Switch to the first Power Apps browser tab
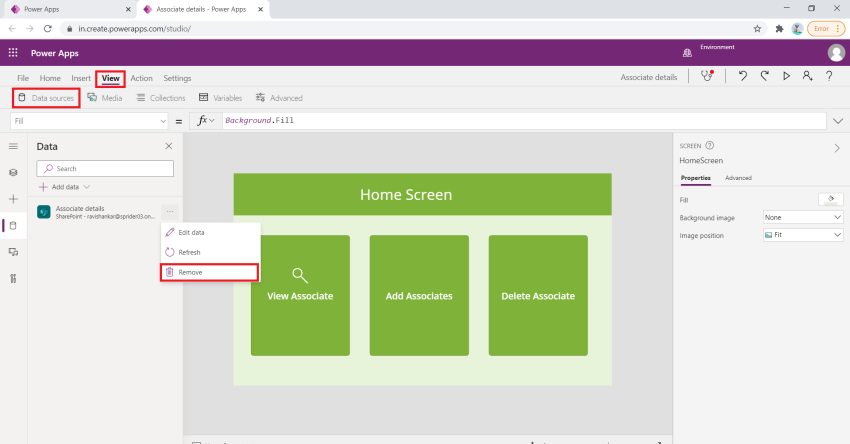The height and width of the screenshot is (444, 850). pos(69,9)
